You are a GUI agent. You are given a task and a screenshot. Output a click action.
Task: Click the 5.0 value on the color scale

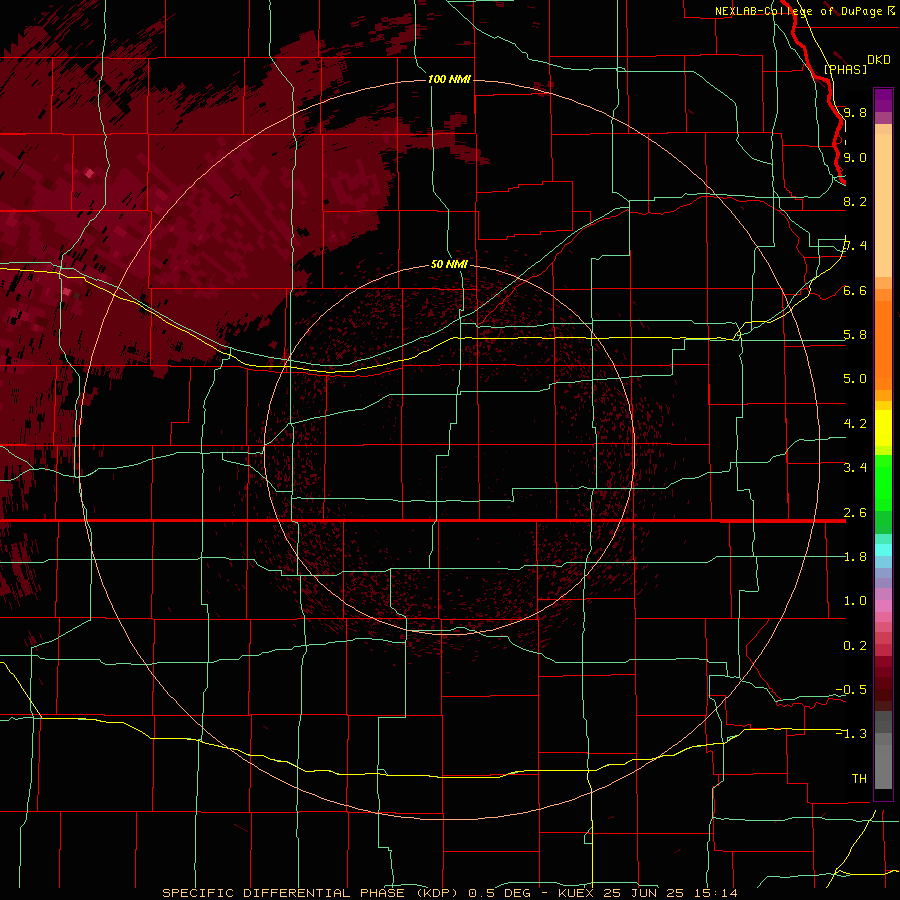click(x=855, y=379)
